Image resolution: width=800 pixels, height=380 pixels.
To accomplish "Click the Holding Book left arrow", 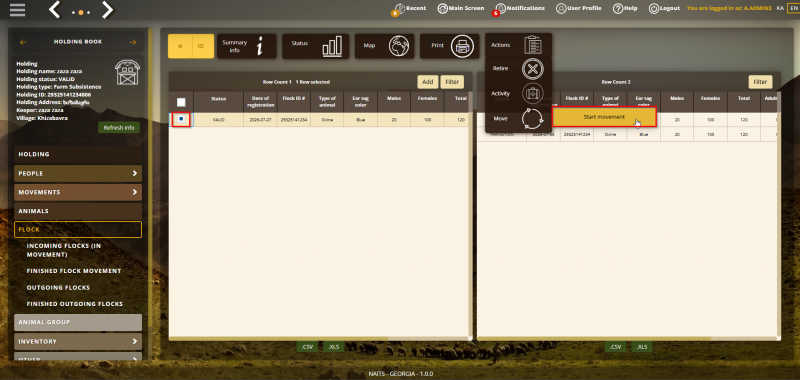I will pos(23,42).
